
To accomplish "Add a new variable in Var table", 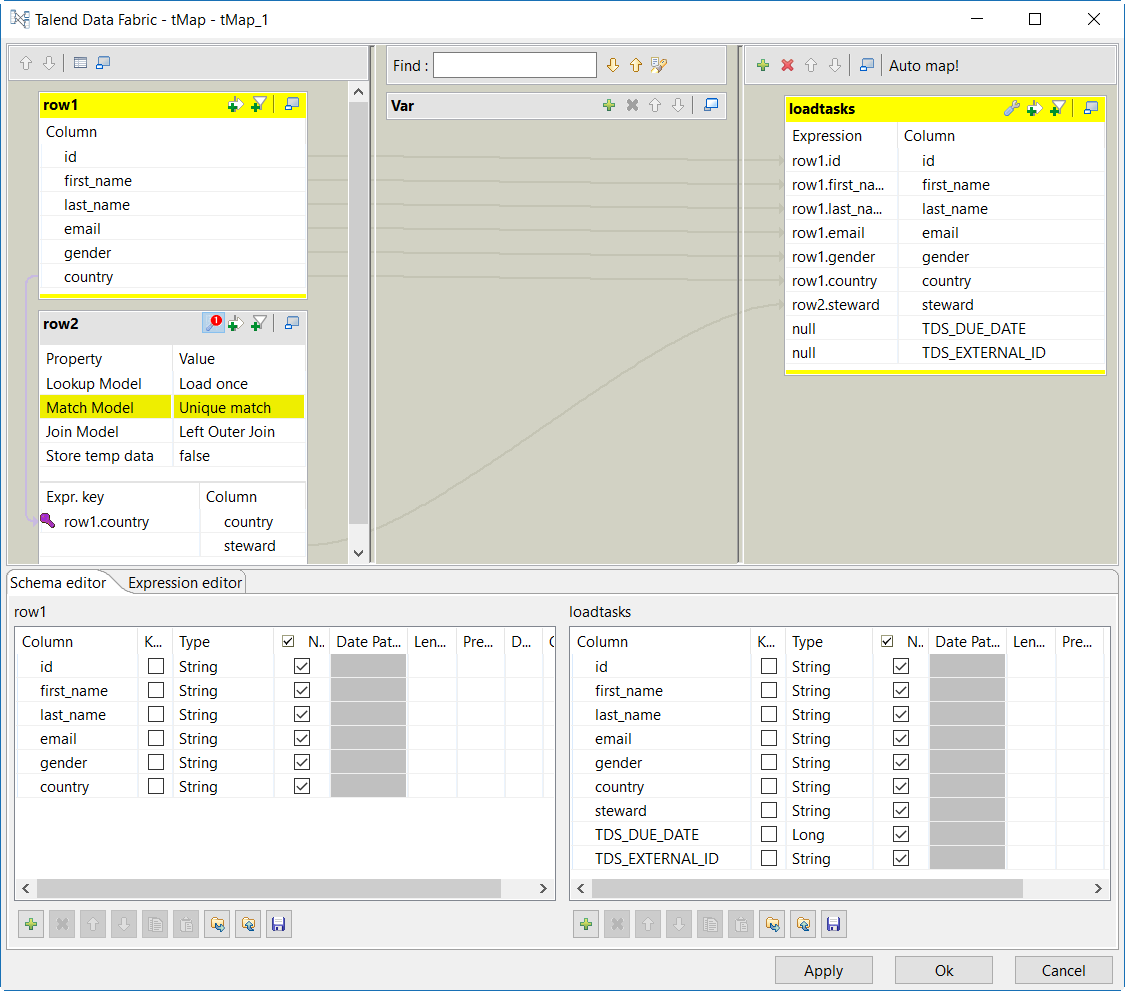I will click(608, 105).
